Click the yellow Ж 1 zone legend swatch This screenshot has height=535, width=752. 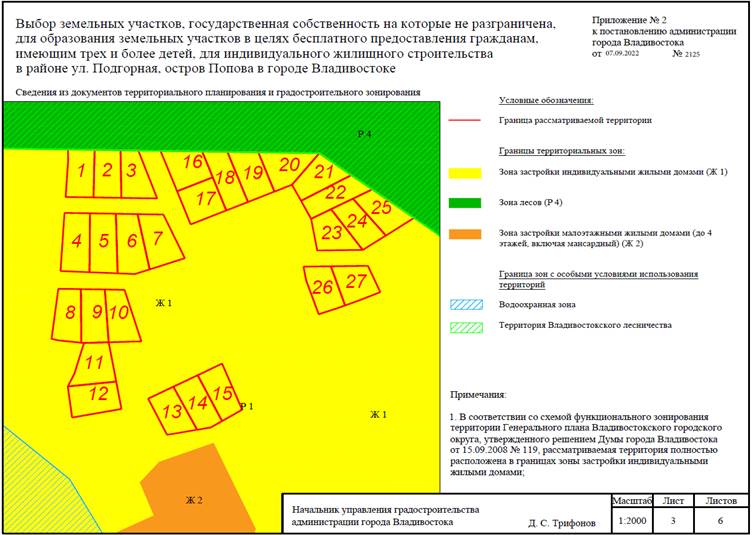(465, 173)
